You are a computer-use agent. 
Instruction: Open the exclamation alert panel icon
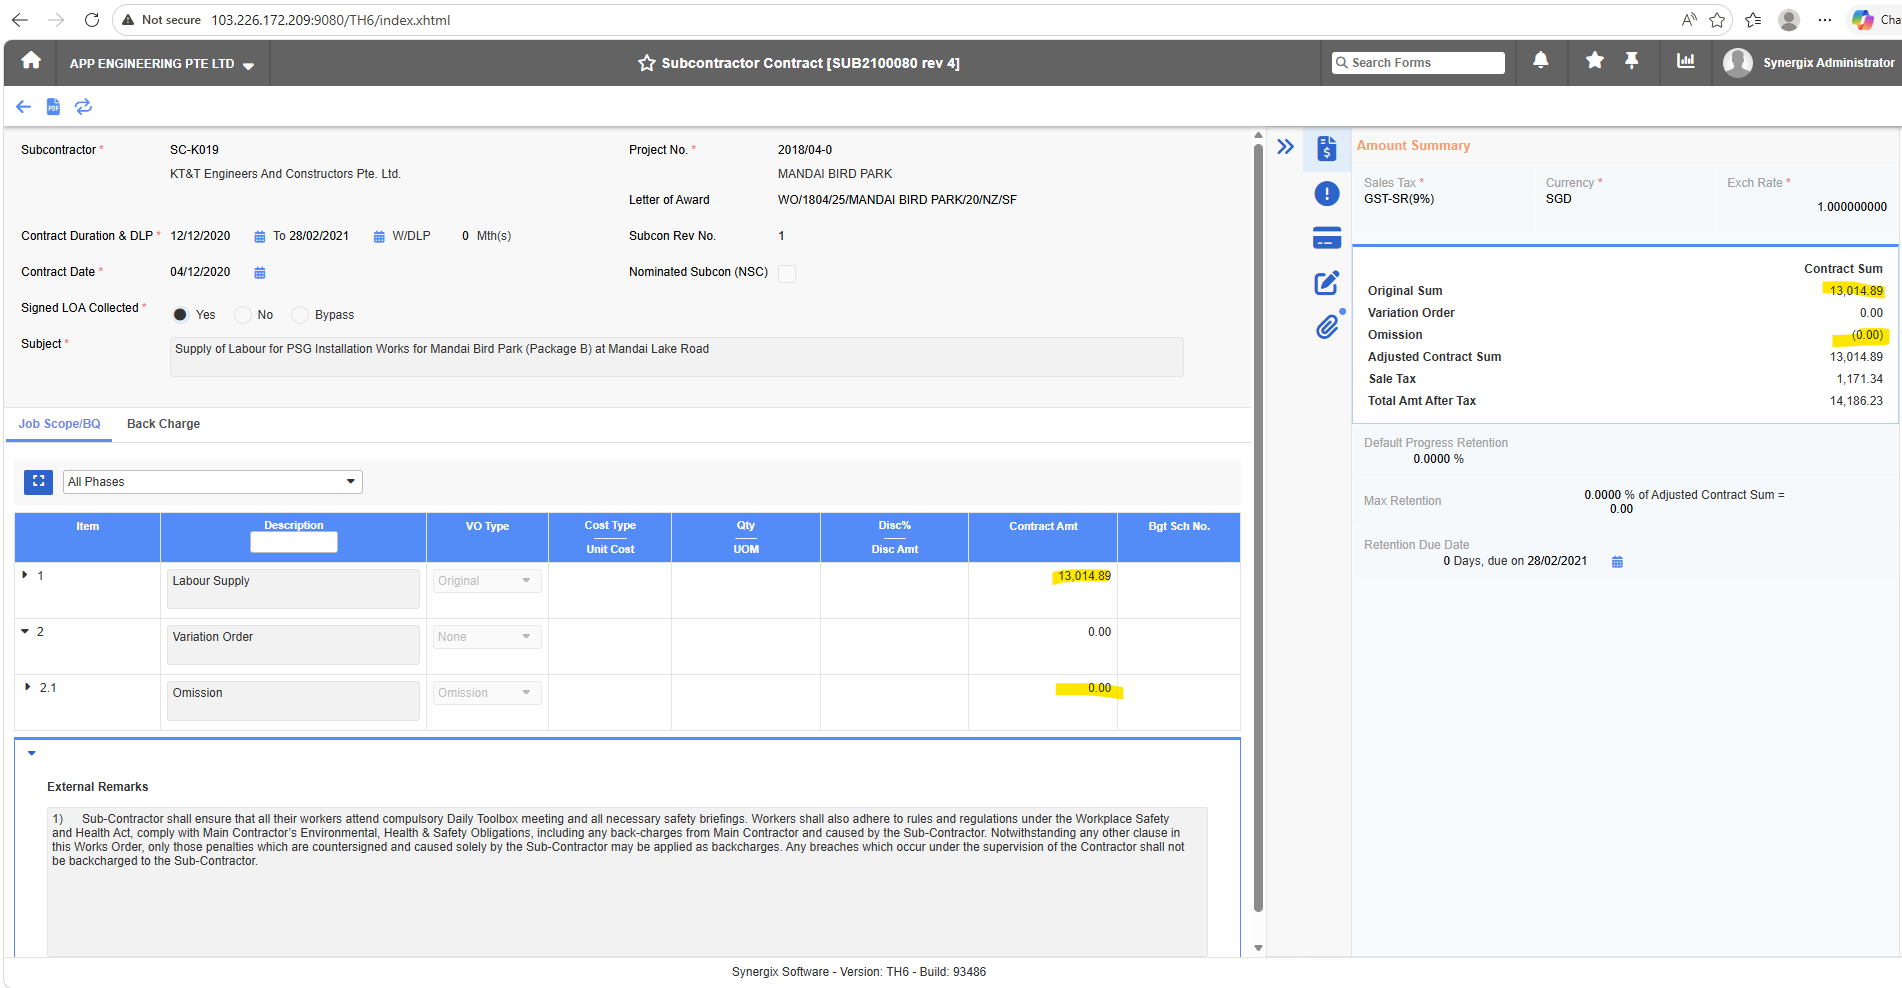point(1327,193)
